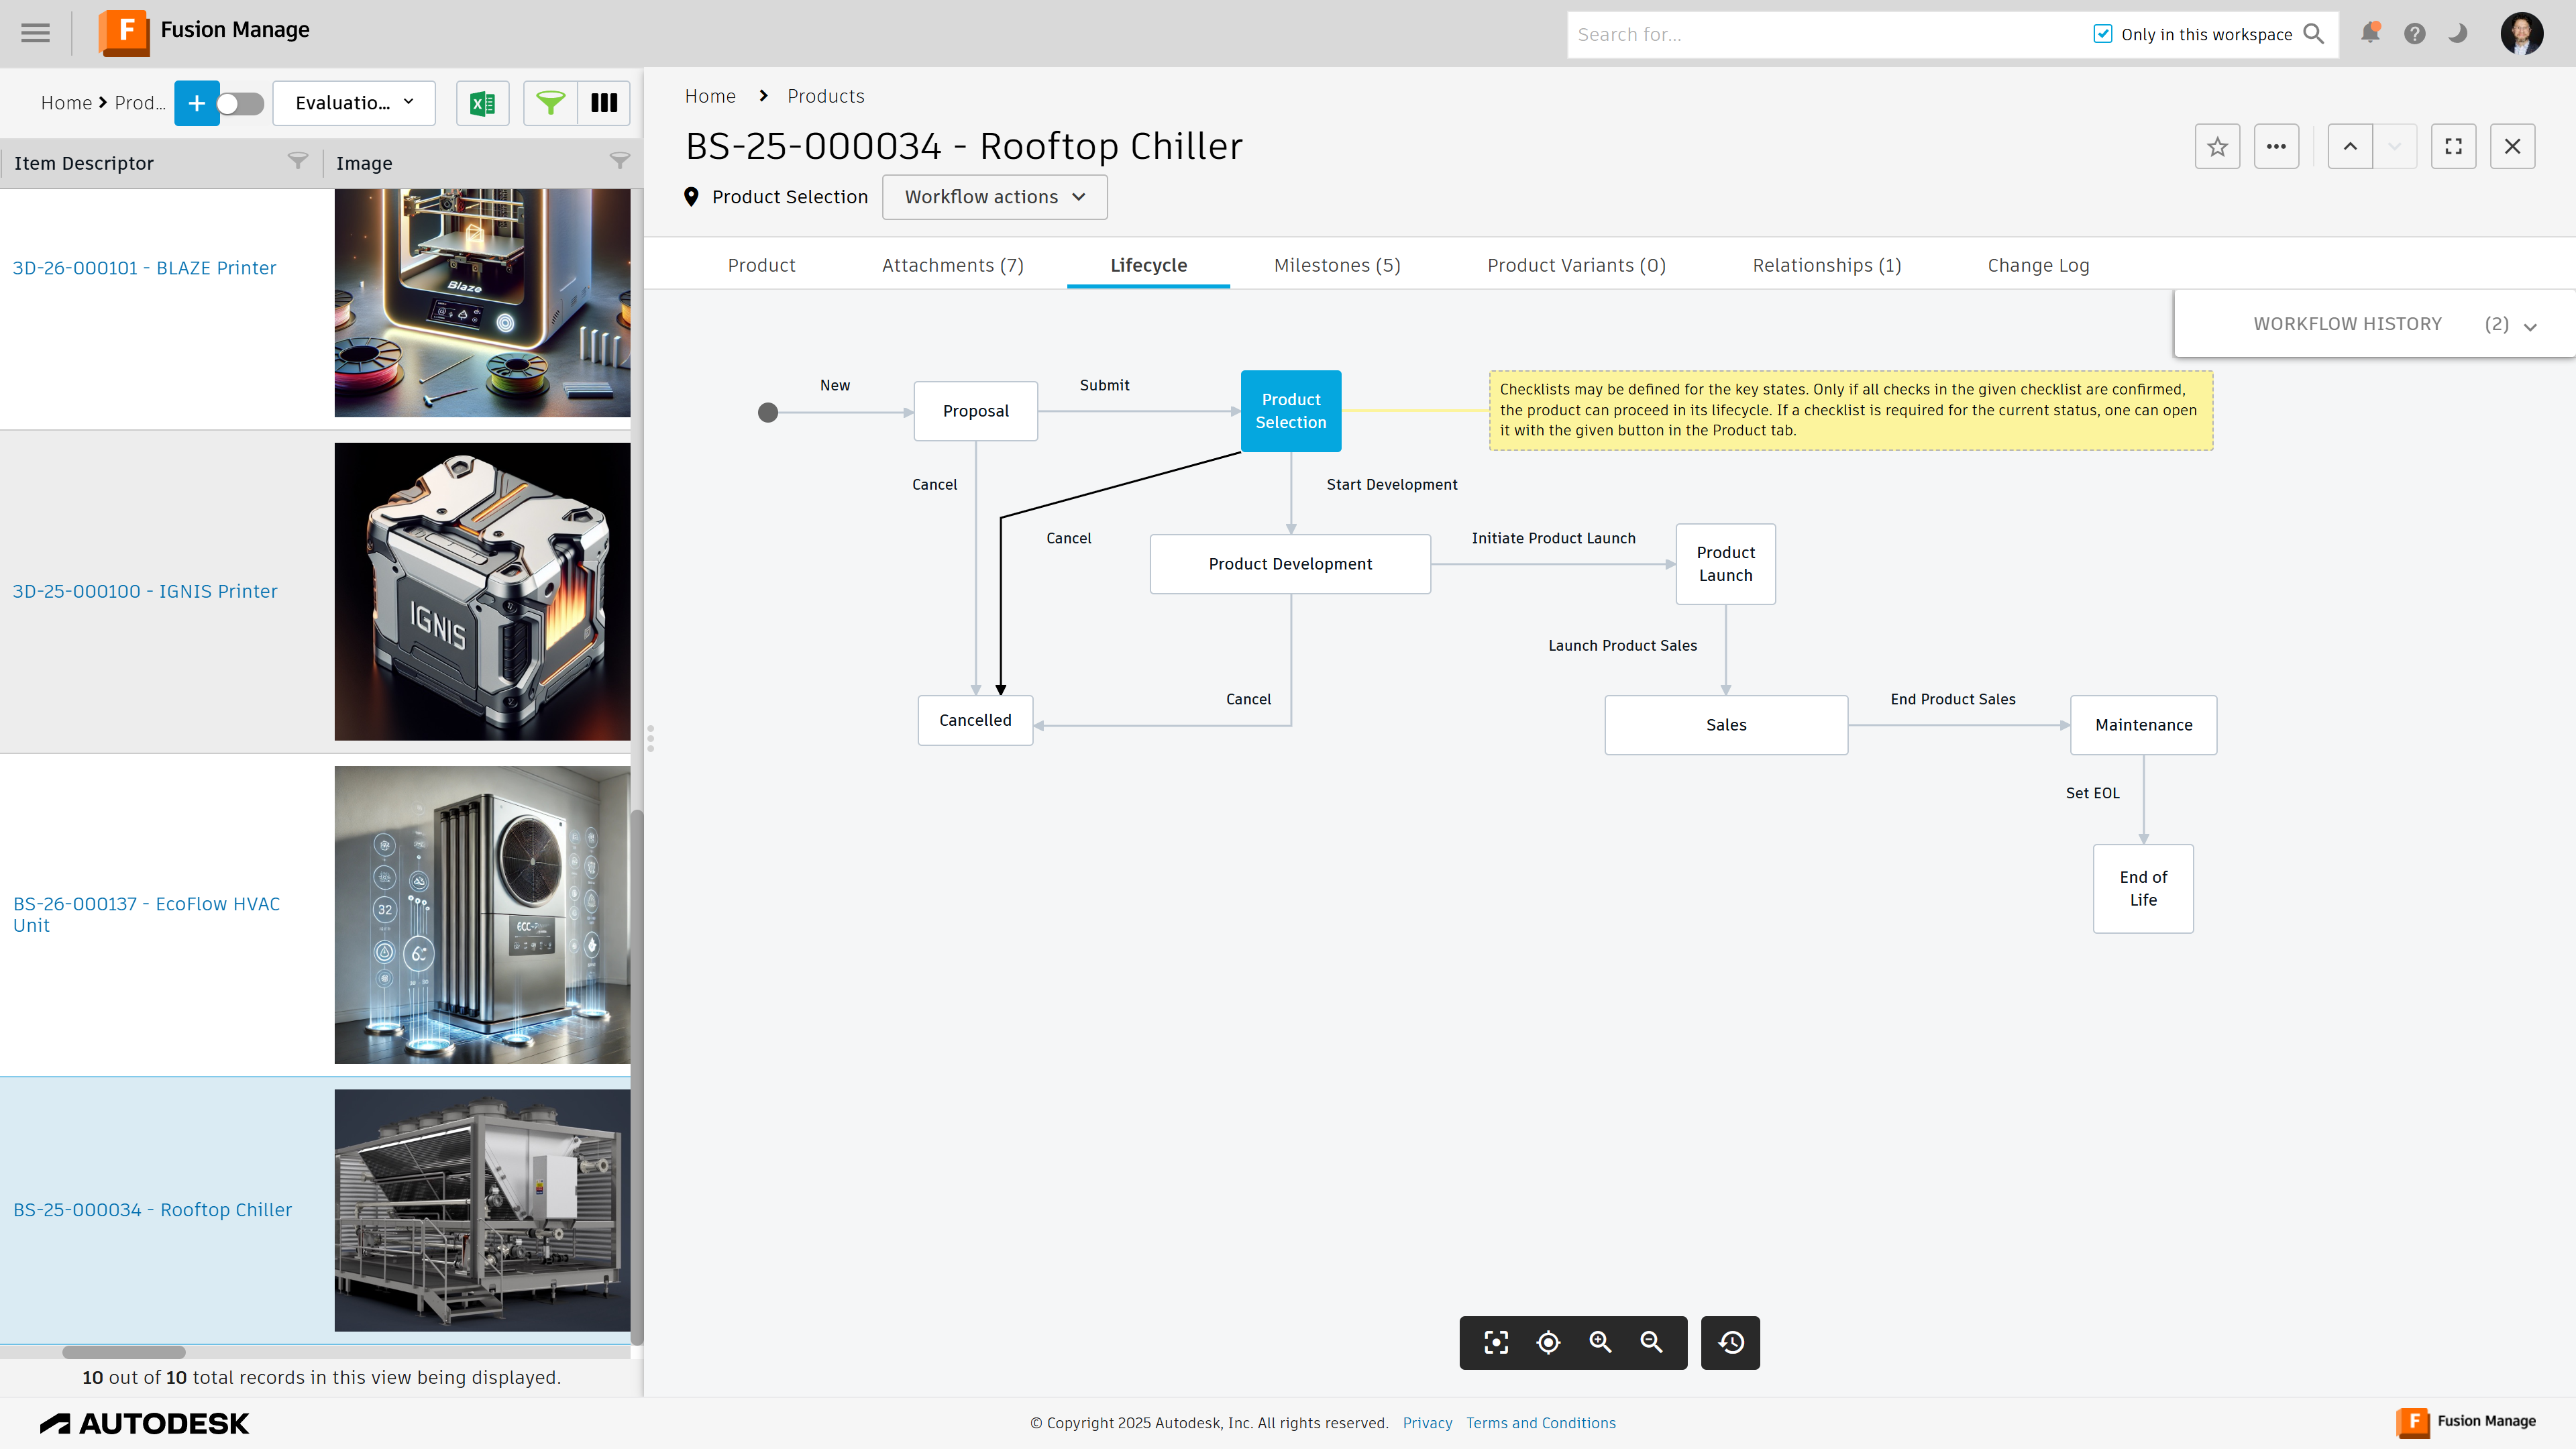Bookmark item with the star icon
This screenshot has width=2576, height=1449.
pos(2217,147)
